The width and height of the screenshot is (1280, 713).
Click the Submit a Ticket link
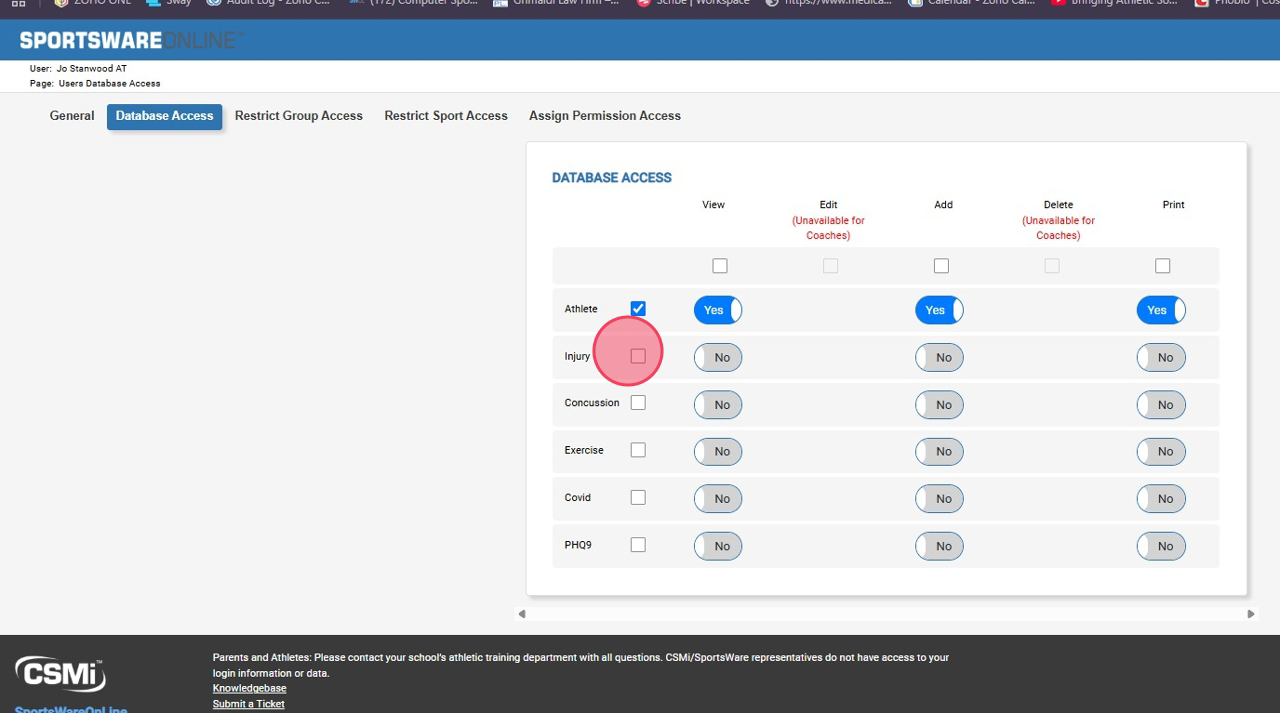coord(248,704)
